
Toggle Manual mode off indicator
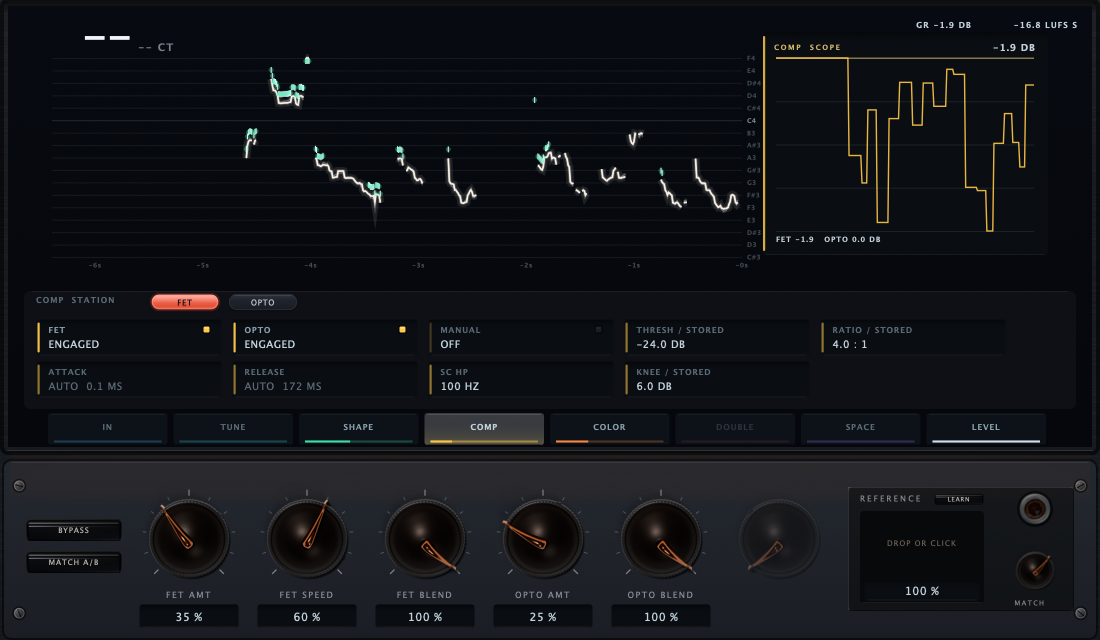[x=598, y=330]
